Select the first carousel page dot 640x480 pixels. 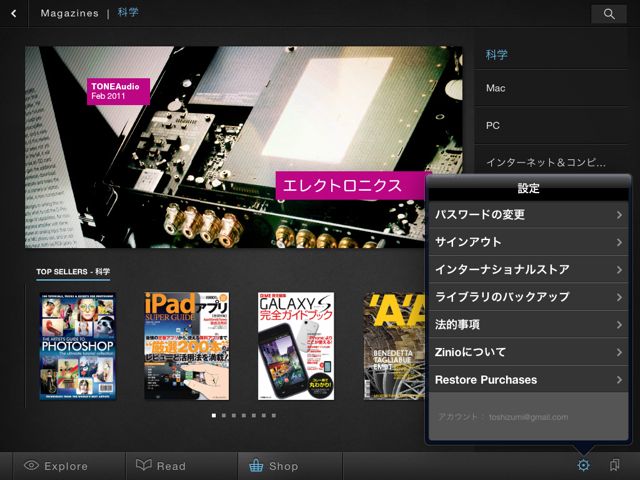(214, 416)
